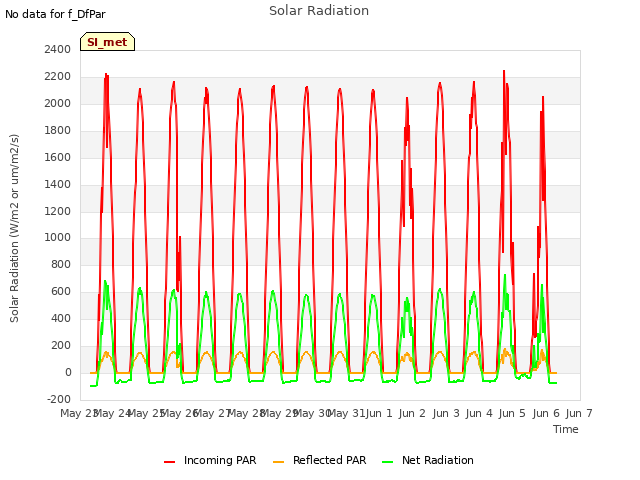Click the May 31 x-axis tick label
This screenshot has height=480, width=640.
346,413
